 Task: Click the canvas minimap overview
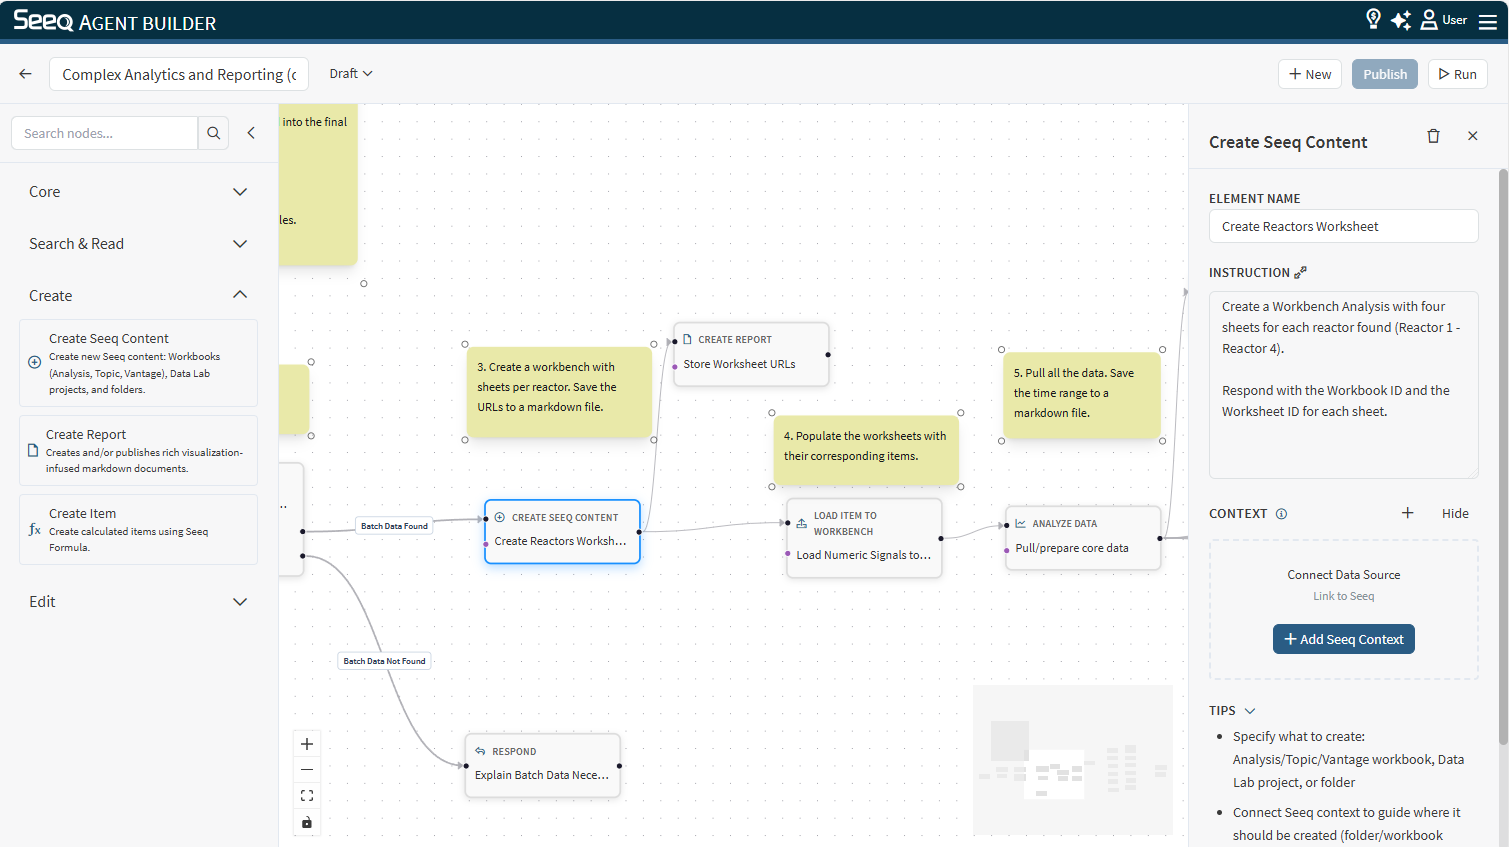(1072, 760)
